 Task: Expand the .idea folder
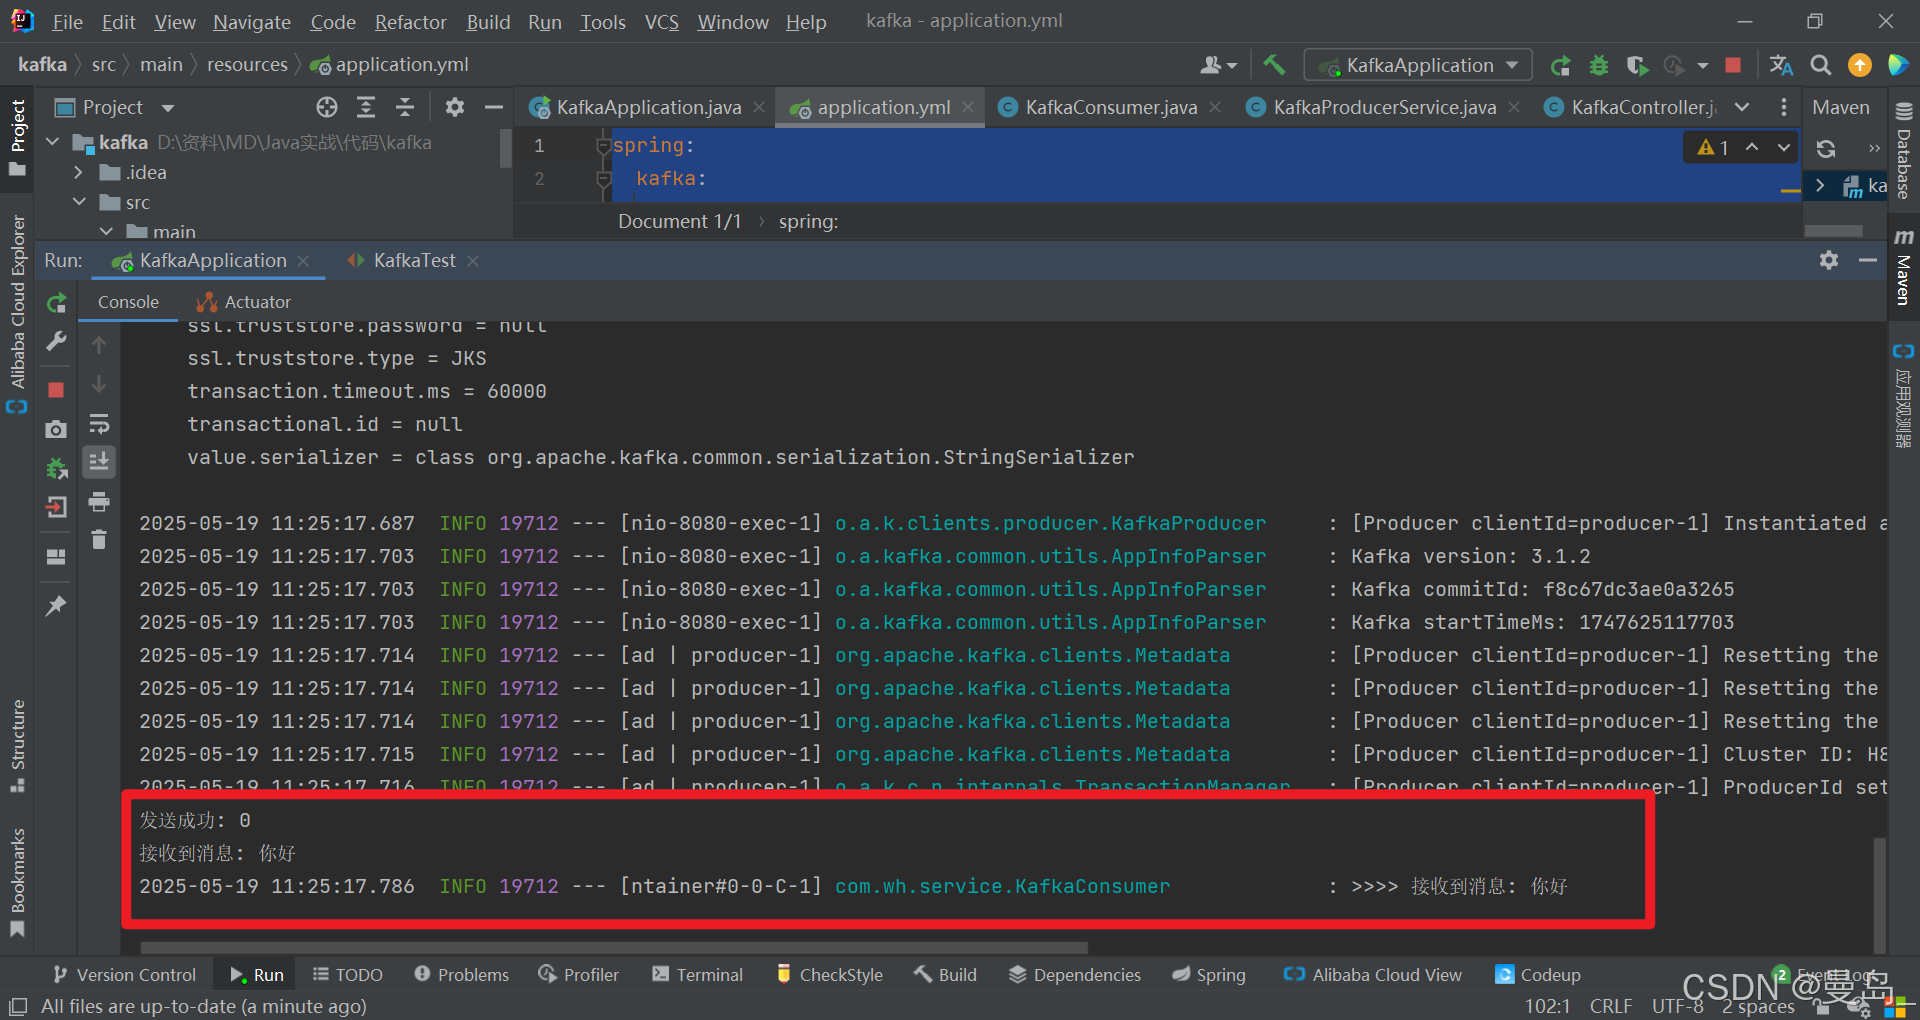pyautogui.click(x=79, y=172)
